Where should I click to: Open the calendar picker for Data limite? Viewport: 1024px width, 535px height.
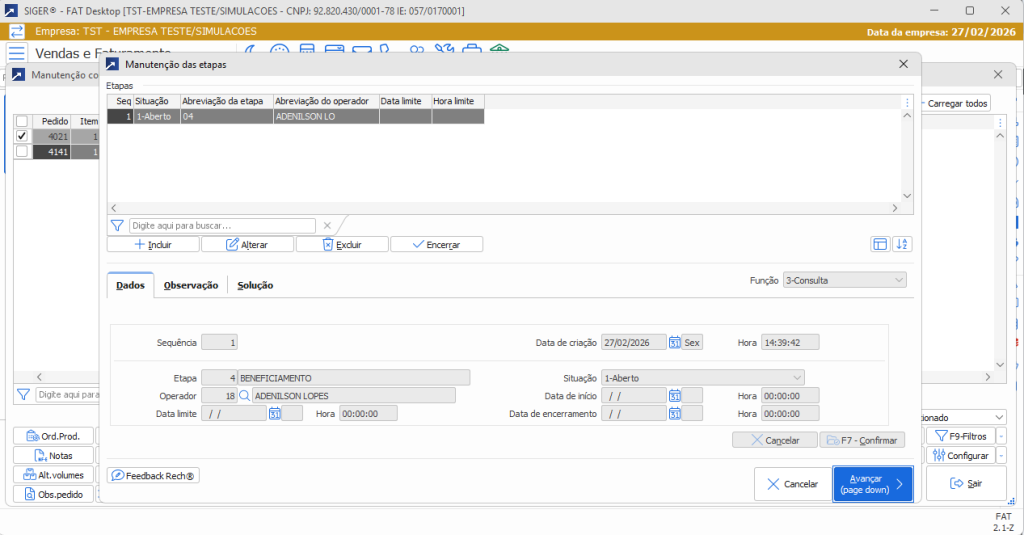275,413
